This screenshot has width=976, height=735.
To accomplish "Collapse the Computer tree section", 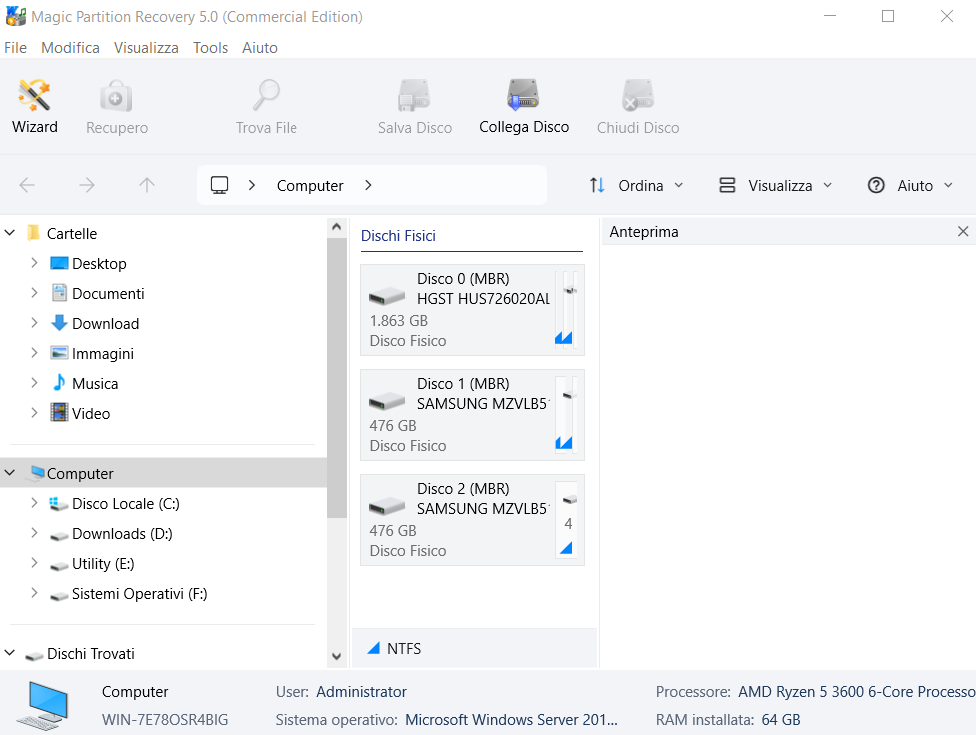I will 10,473.
